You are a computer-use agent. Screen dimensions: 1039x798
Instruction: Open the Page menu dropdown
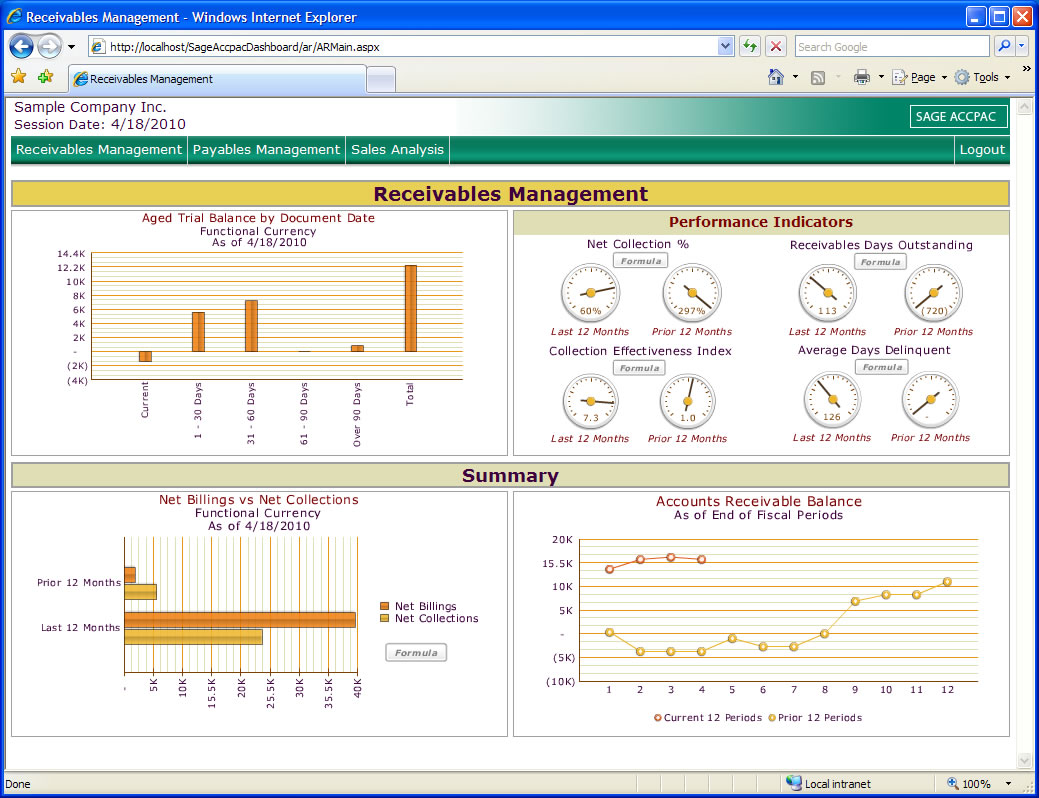pyautogui.click(x=920, y=77)
